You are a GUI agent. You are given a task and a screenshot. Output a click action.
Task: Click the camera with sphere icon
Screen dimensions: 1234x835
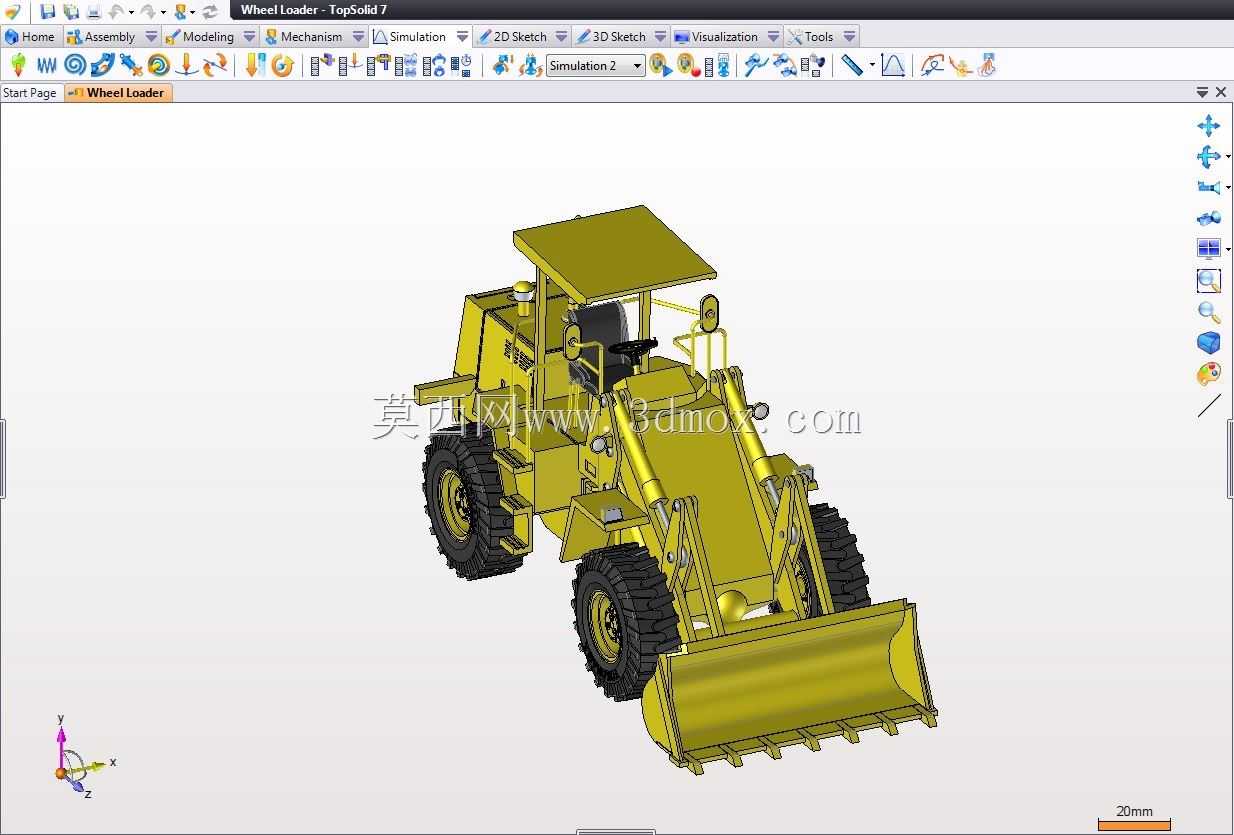click(x=1208, y=218)
